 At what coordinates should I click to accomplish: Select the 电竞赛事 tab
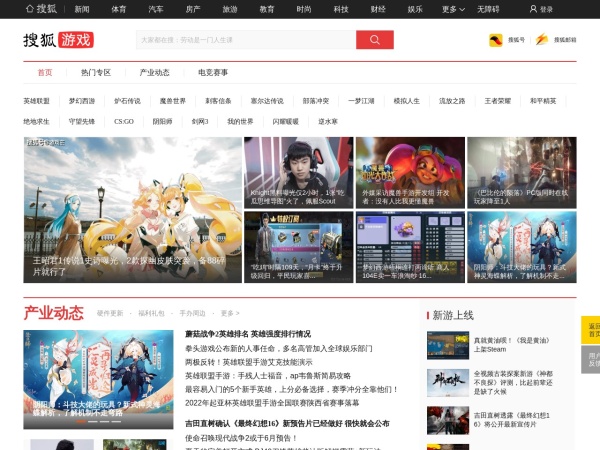pyautogui.click(x=212, y=72)
